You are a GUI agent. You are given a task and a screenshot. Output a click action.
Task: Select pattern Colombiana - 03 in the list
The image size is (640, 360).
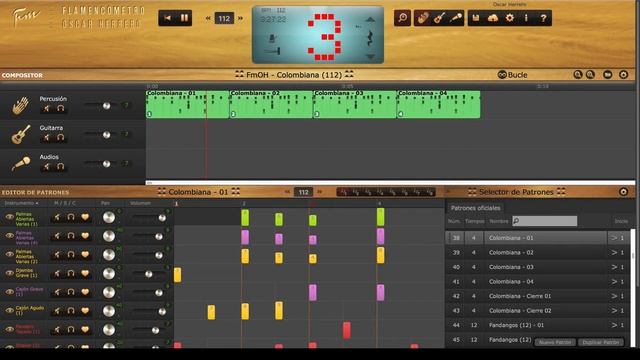click(538, 267)
